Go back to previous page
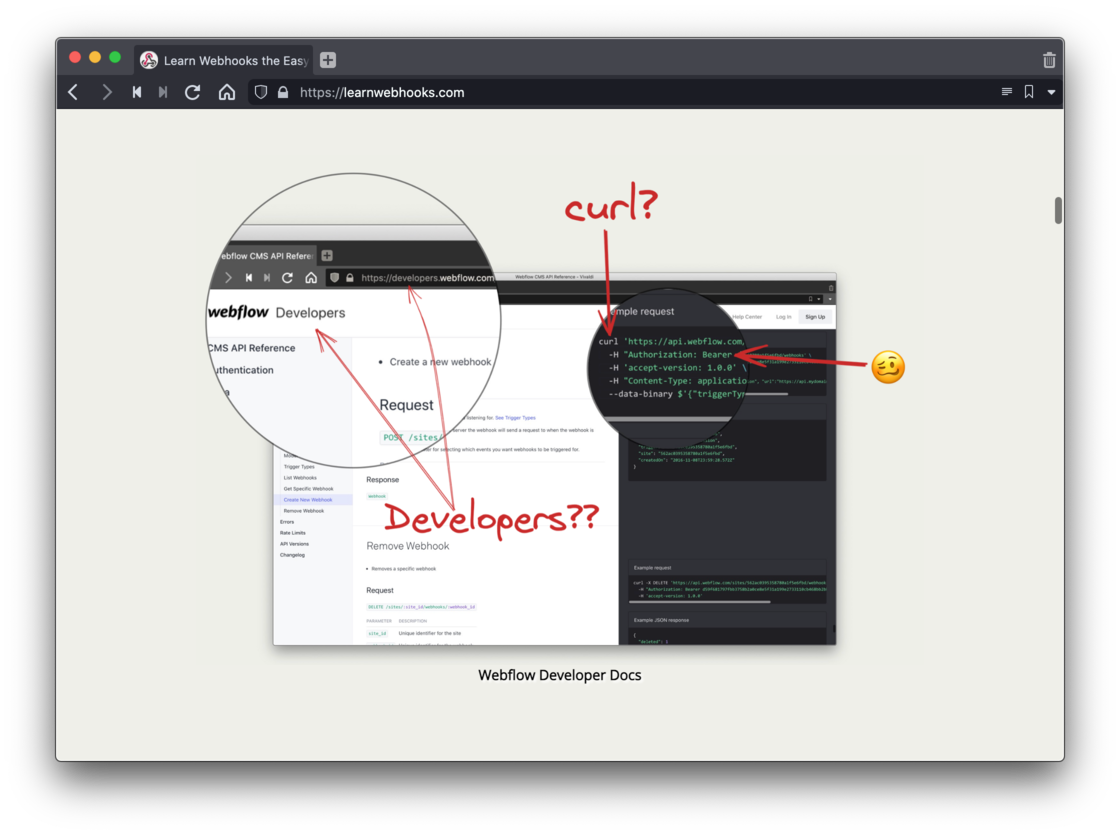 [x=74, y=92]
